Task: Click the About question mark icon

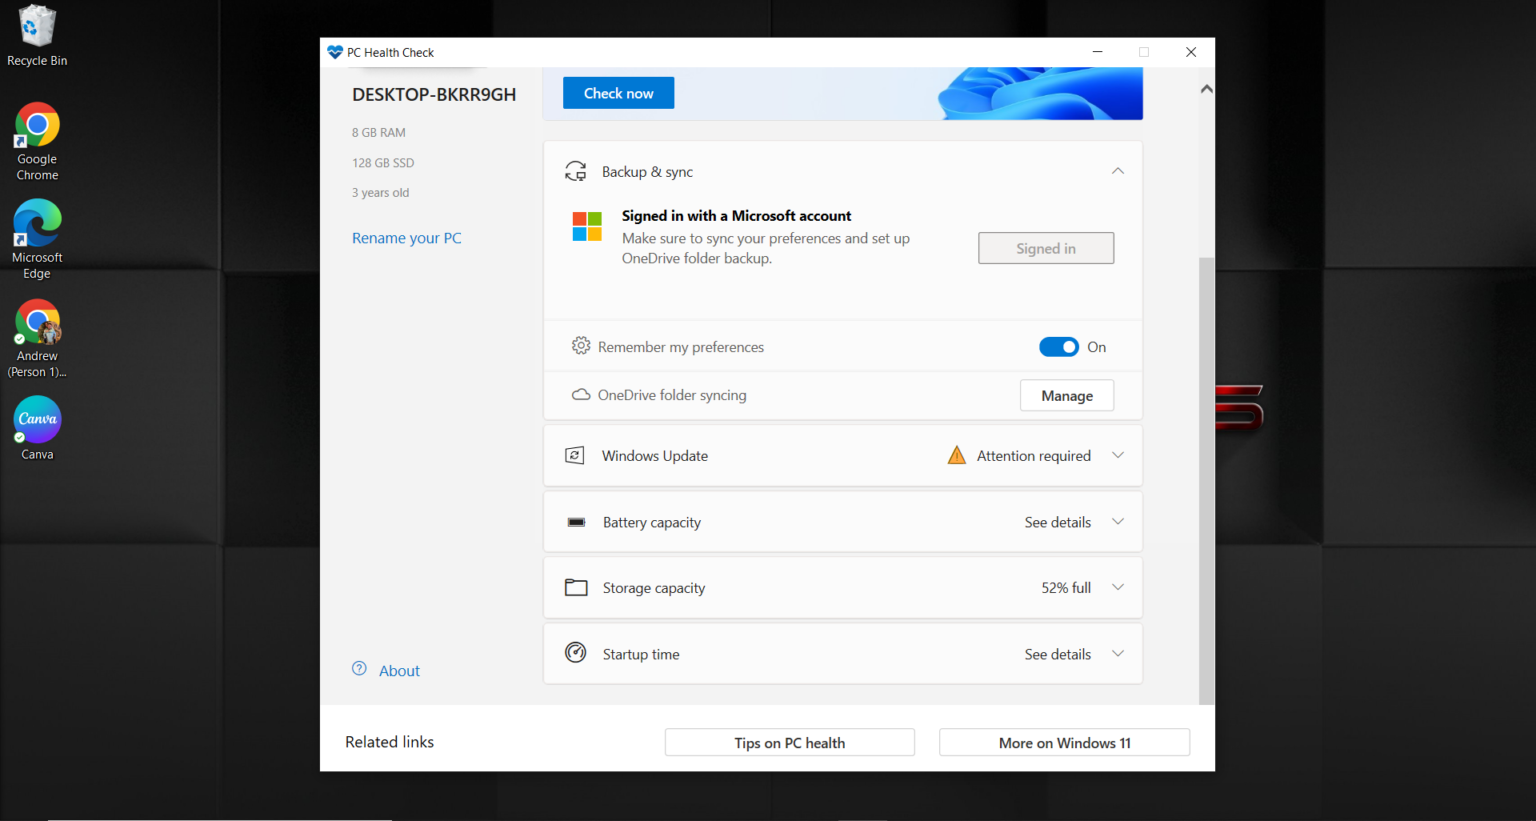Action: coord(359,669)
